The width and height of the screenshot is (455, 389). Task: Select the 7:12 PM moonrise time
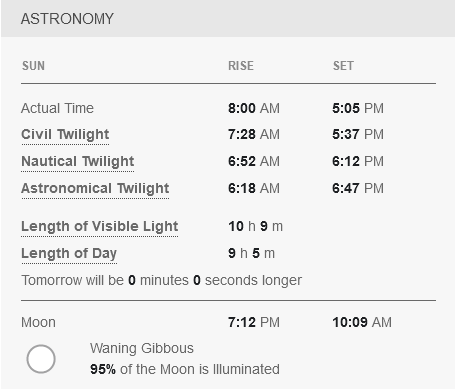tap(254, 322)
